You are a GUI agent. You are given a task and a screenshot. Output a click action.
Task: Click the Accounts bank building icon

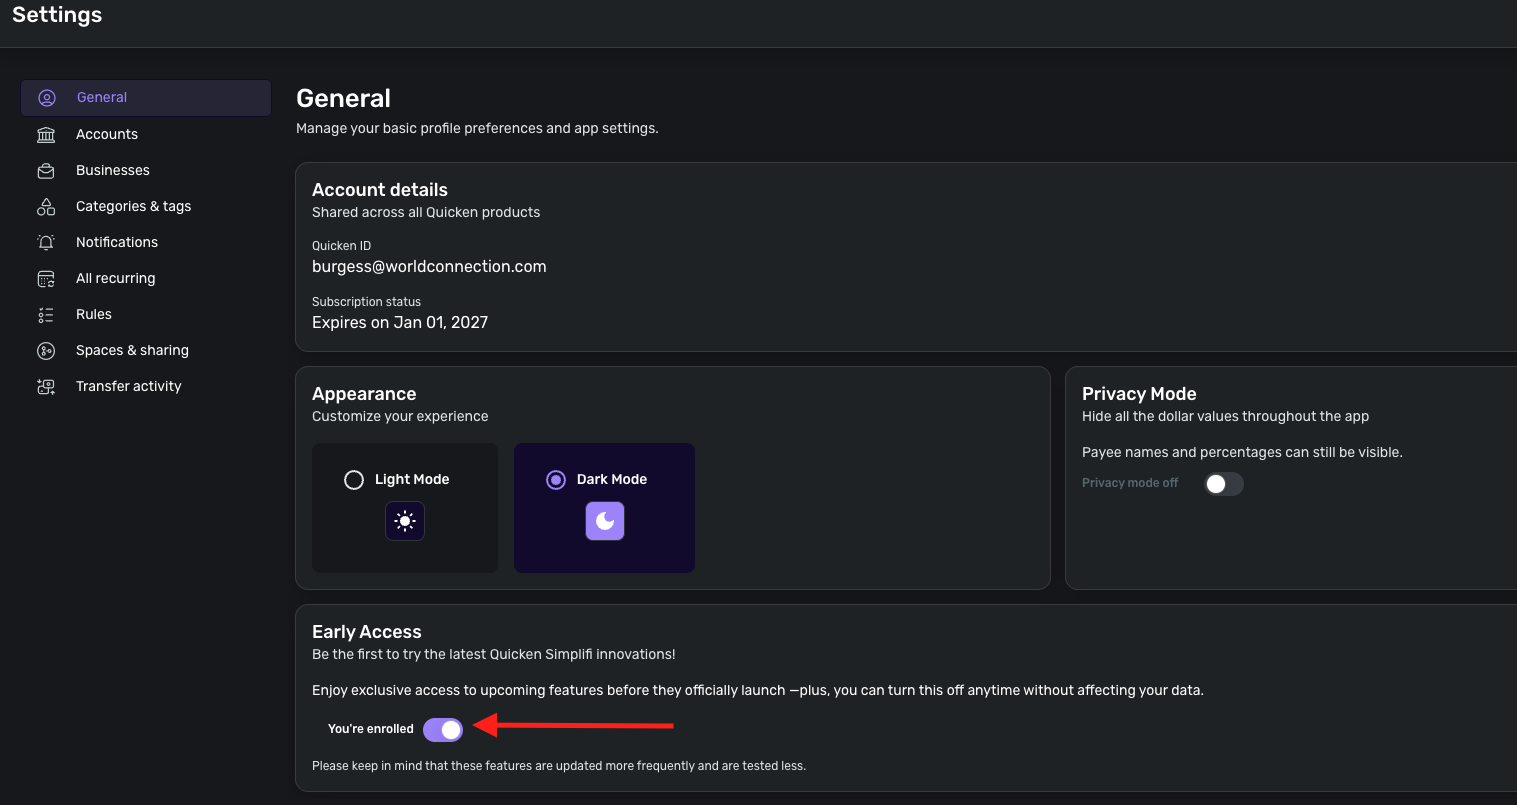[x=46, y=134]
